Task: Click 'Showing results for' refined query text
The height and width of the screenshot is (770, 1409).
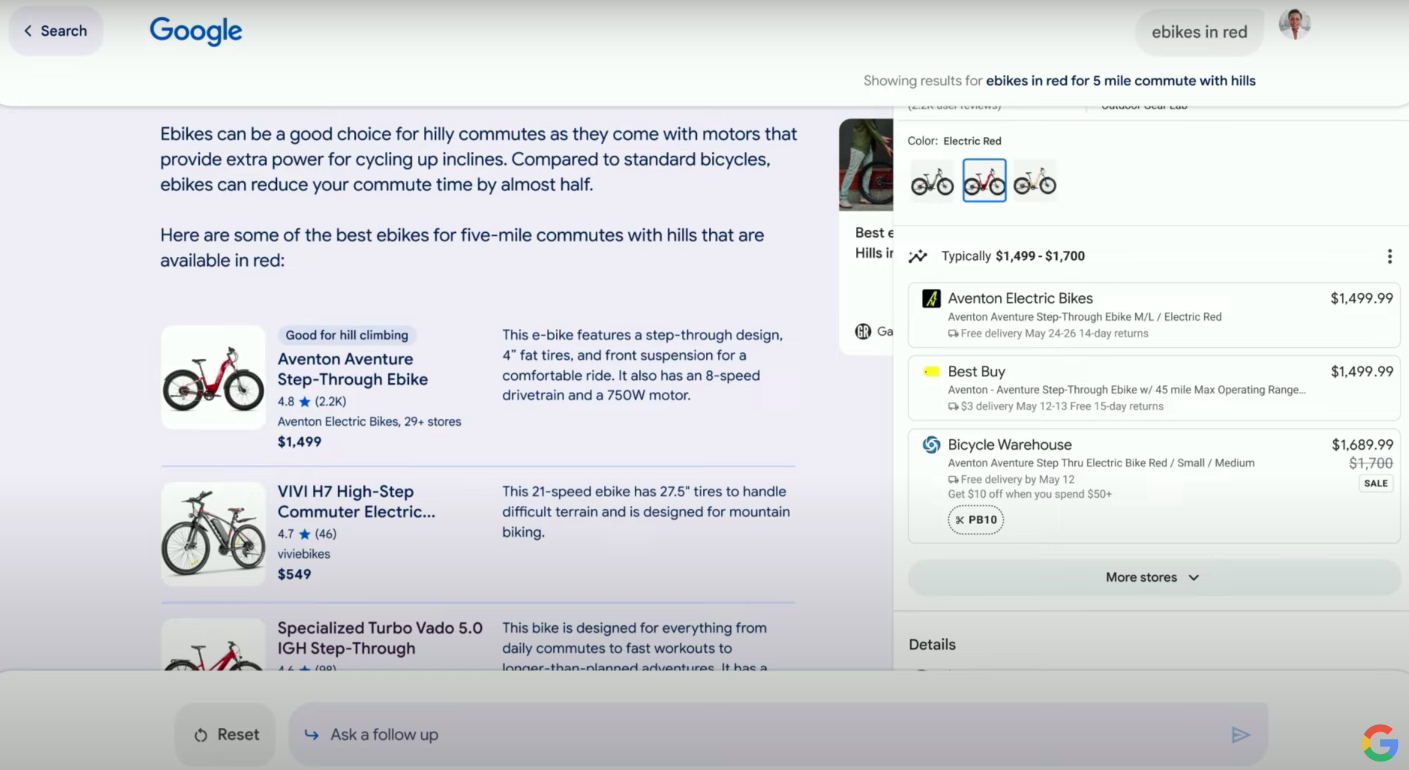Action: point(1060,81)
